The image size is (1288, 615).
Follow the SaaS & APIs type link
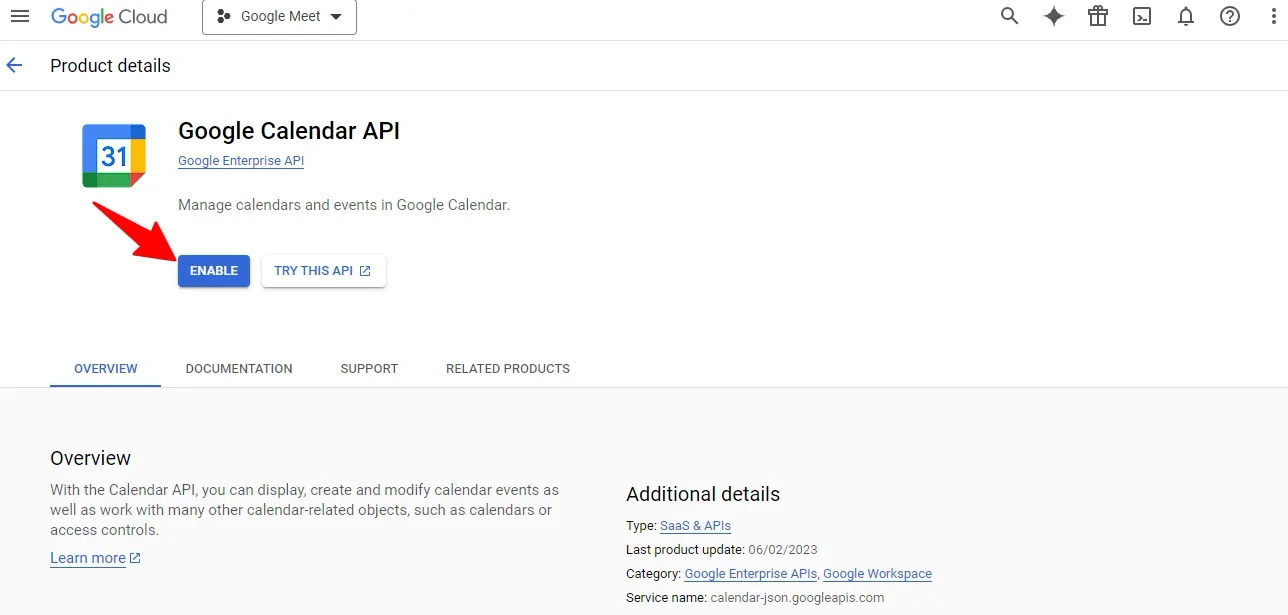[x=695, y=526]
